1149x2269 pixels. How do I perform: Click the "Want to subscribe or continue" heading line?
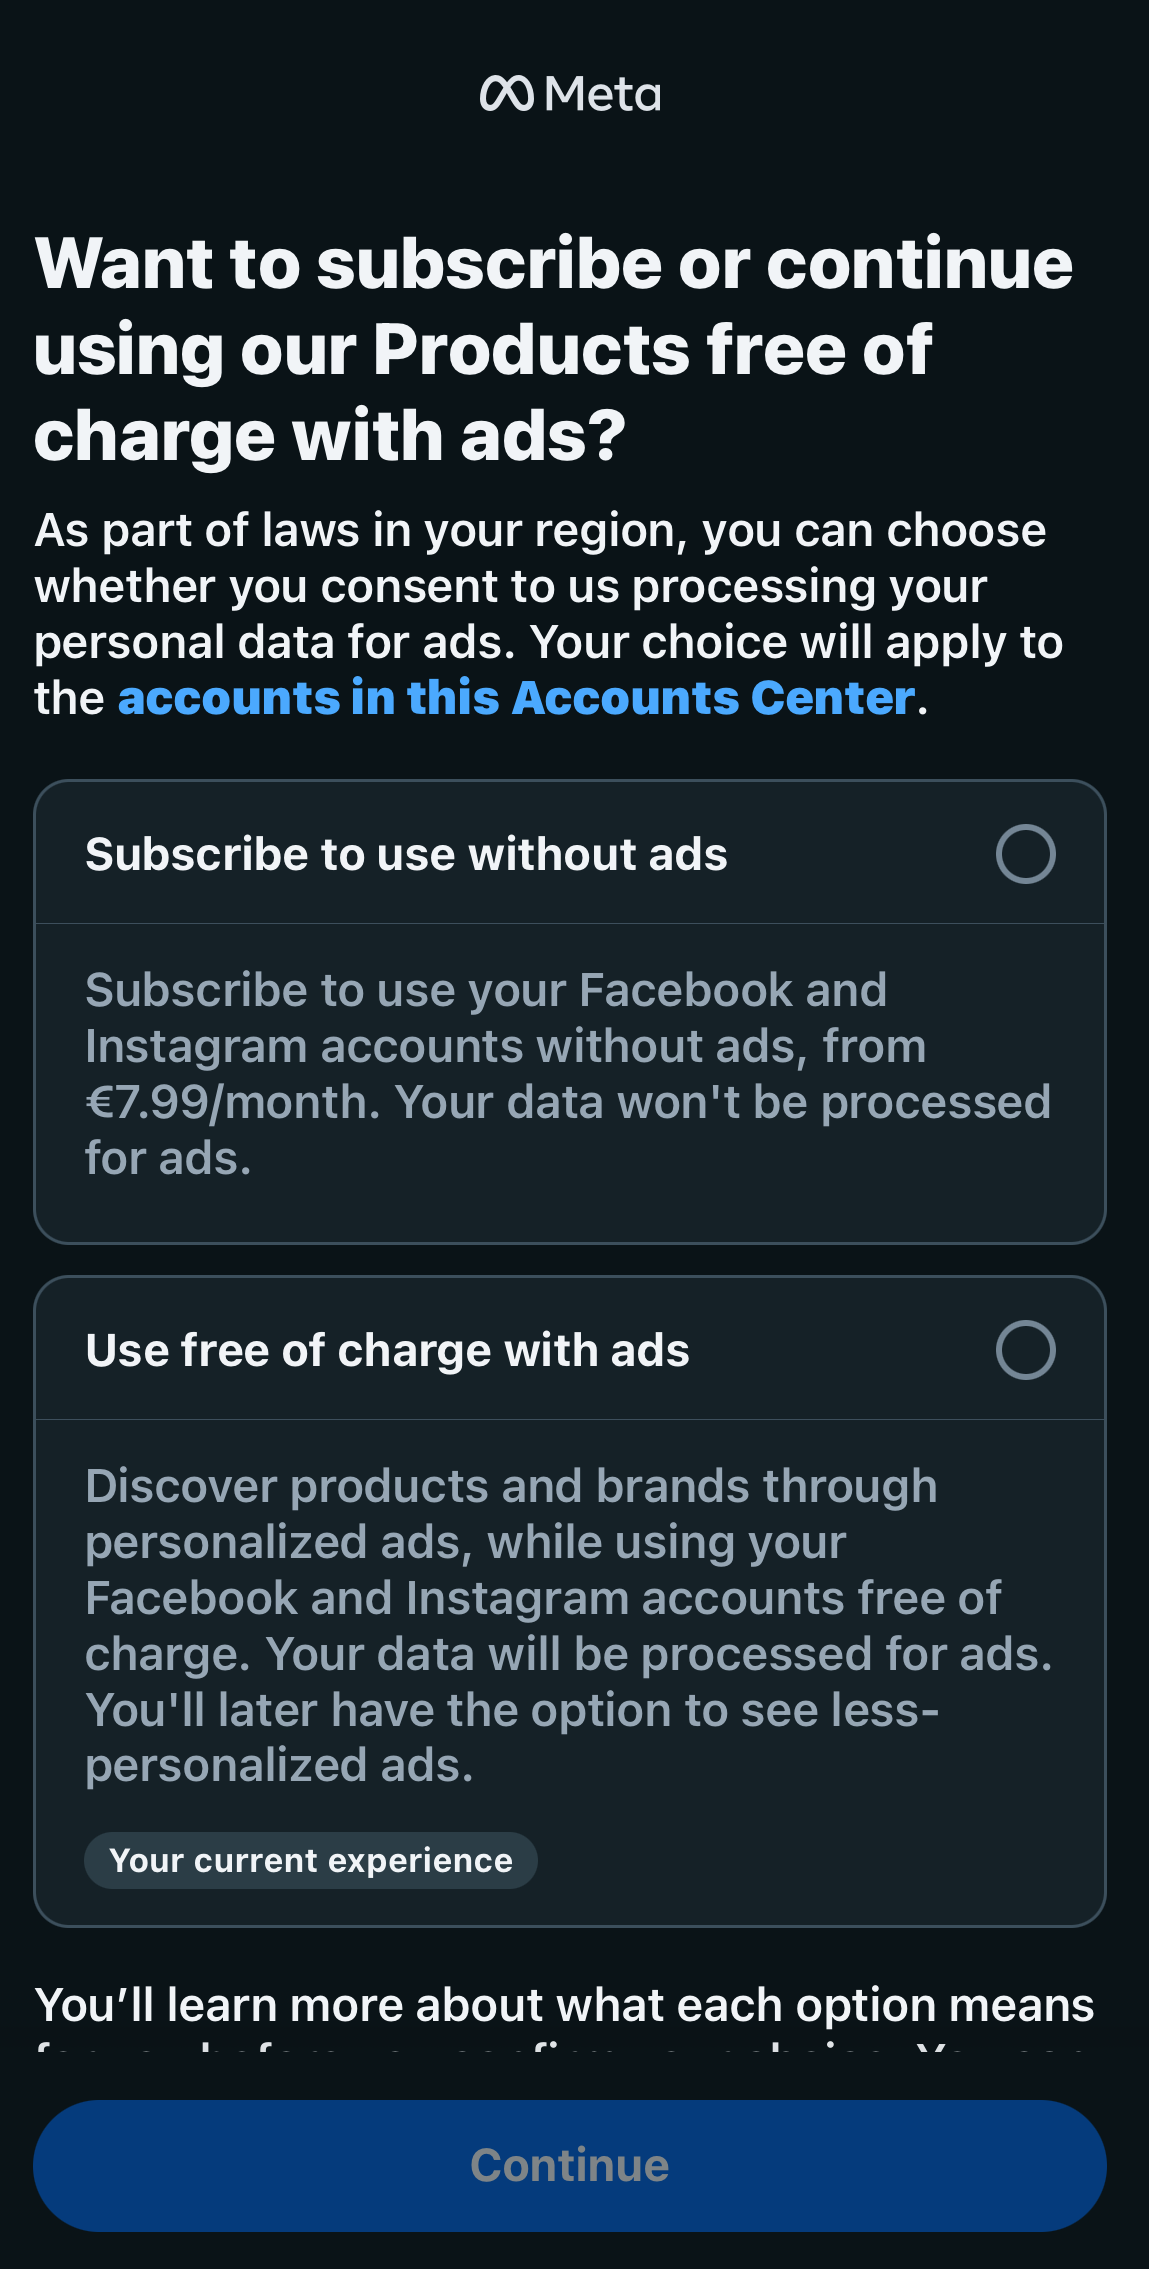pos(553,264)
